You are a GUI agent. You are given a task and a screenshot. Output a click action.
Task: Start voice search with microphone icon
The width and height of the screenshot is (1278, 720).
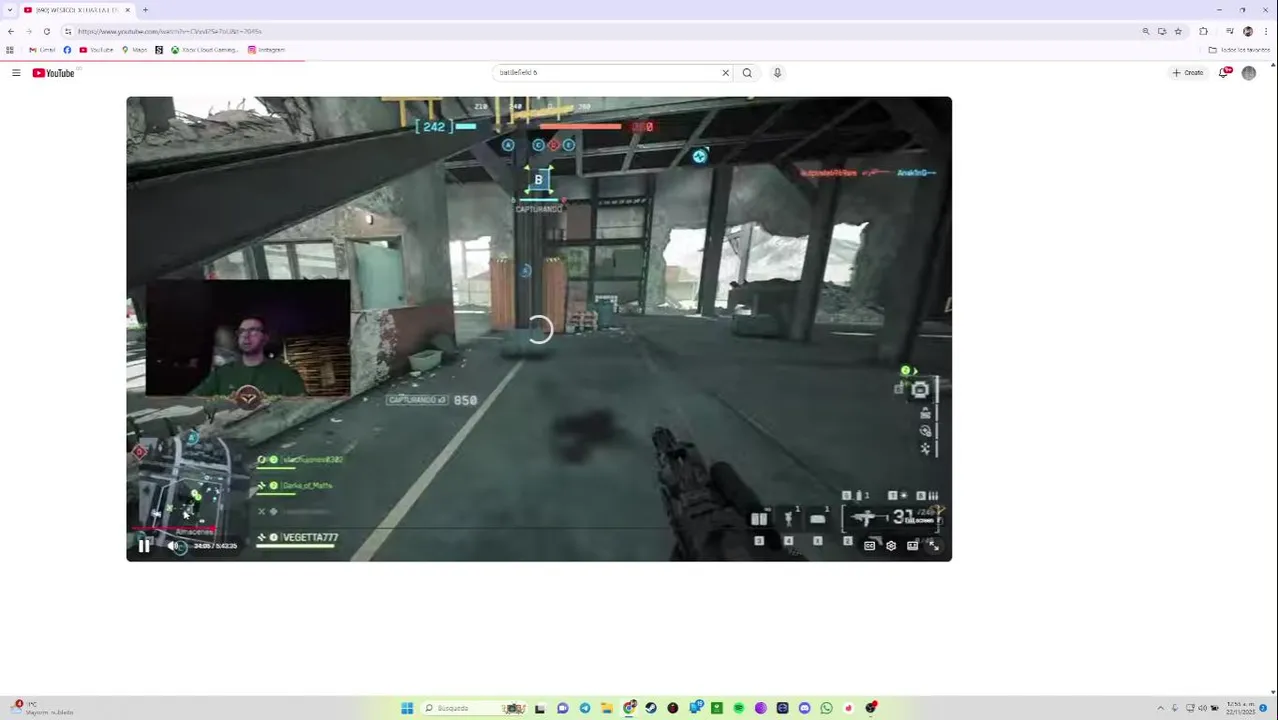[777, 73]
